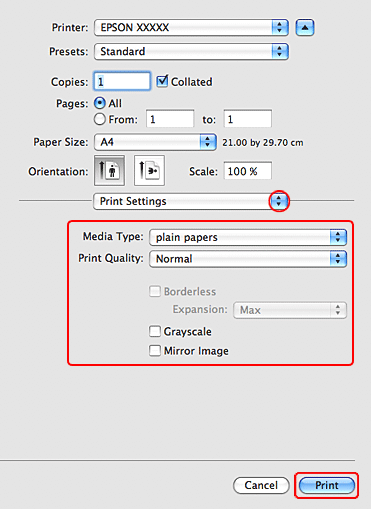
Task: Click Print Quality dropdown arrows
Action: (x=338, y=259)
